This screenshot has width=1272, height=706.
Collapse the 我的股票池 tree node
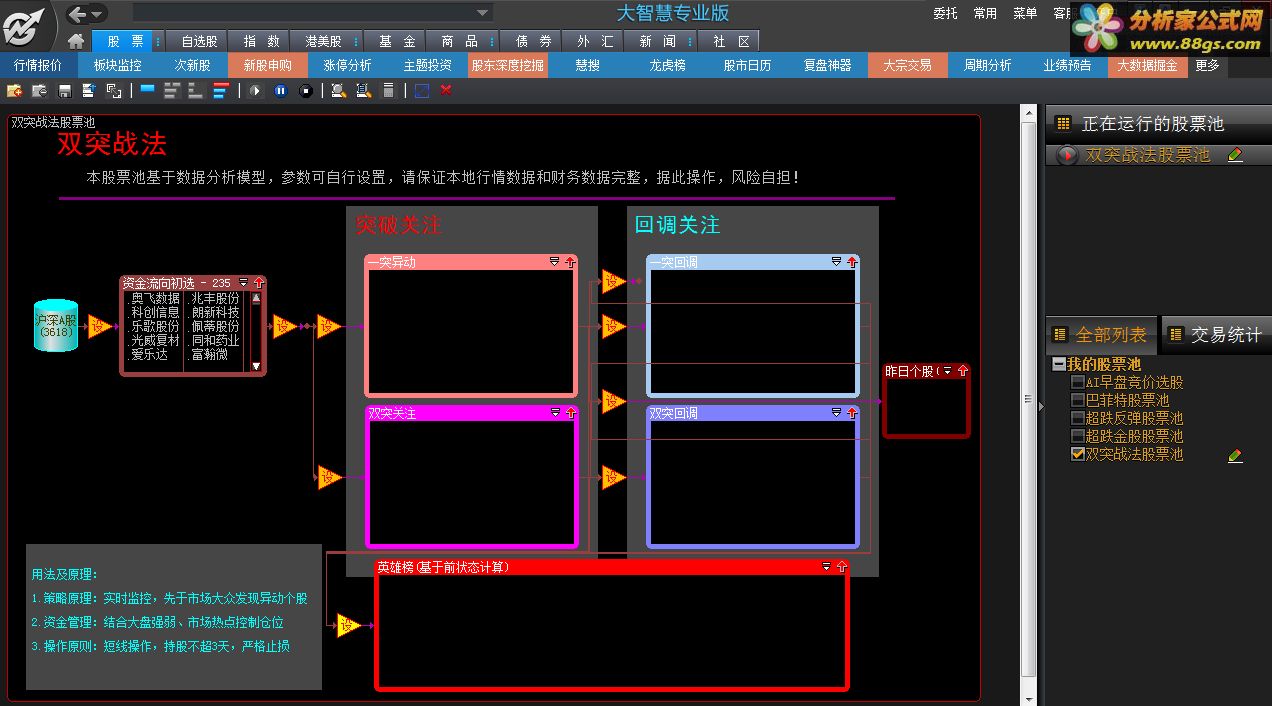(x=1059, y=364)
